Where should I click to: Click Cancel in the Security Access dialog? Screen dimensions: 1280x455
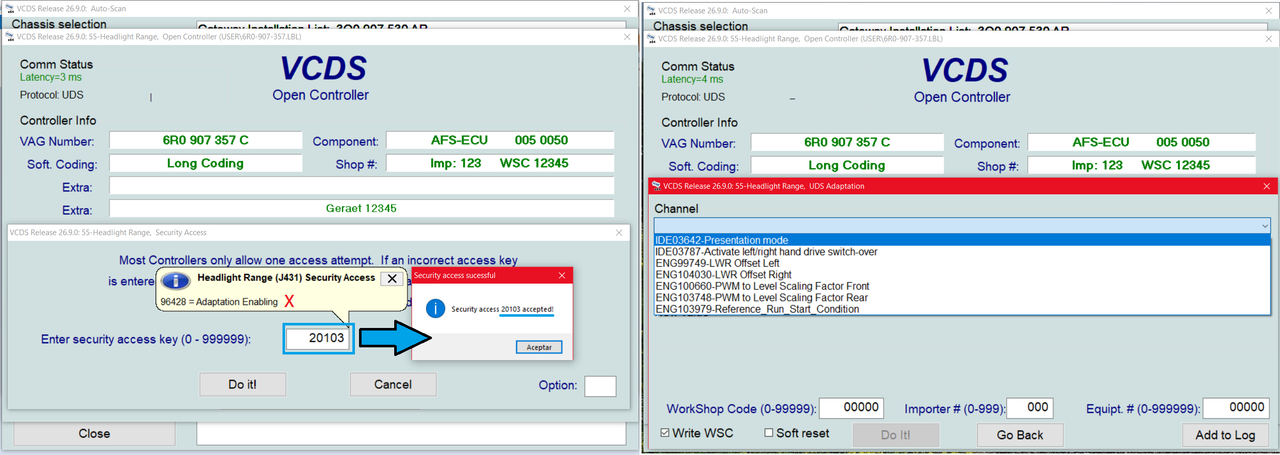393,384
